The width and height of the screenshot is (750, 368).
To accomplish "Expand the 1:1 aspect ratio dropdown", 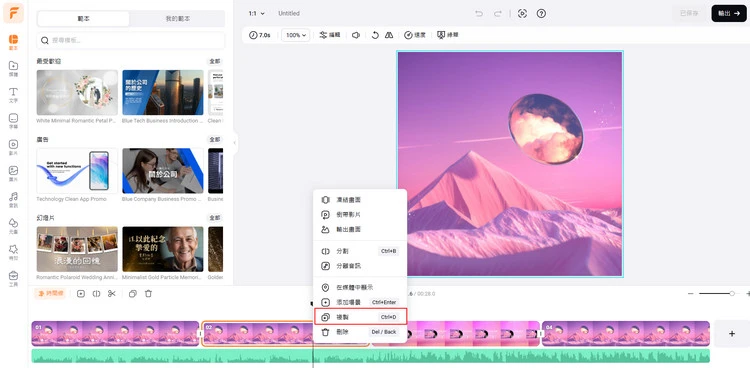I will pos(256,13).
